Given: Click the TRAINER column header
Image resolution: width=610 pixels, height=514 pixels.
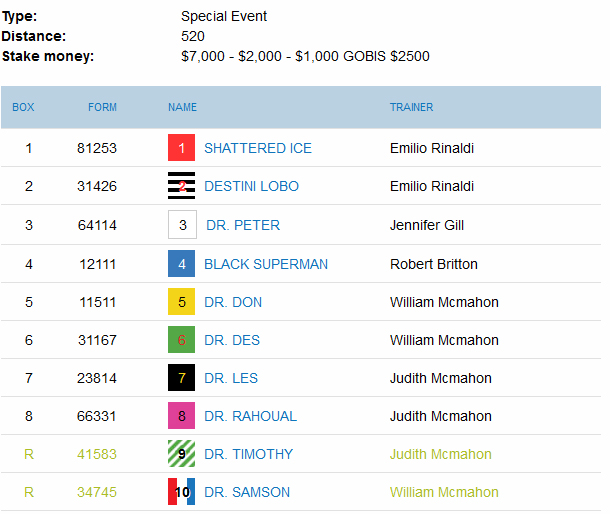Looking at the screenshot, I should click(x=412, y=107).
